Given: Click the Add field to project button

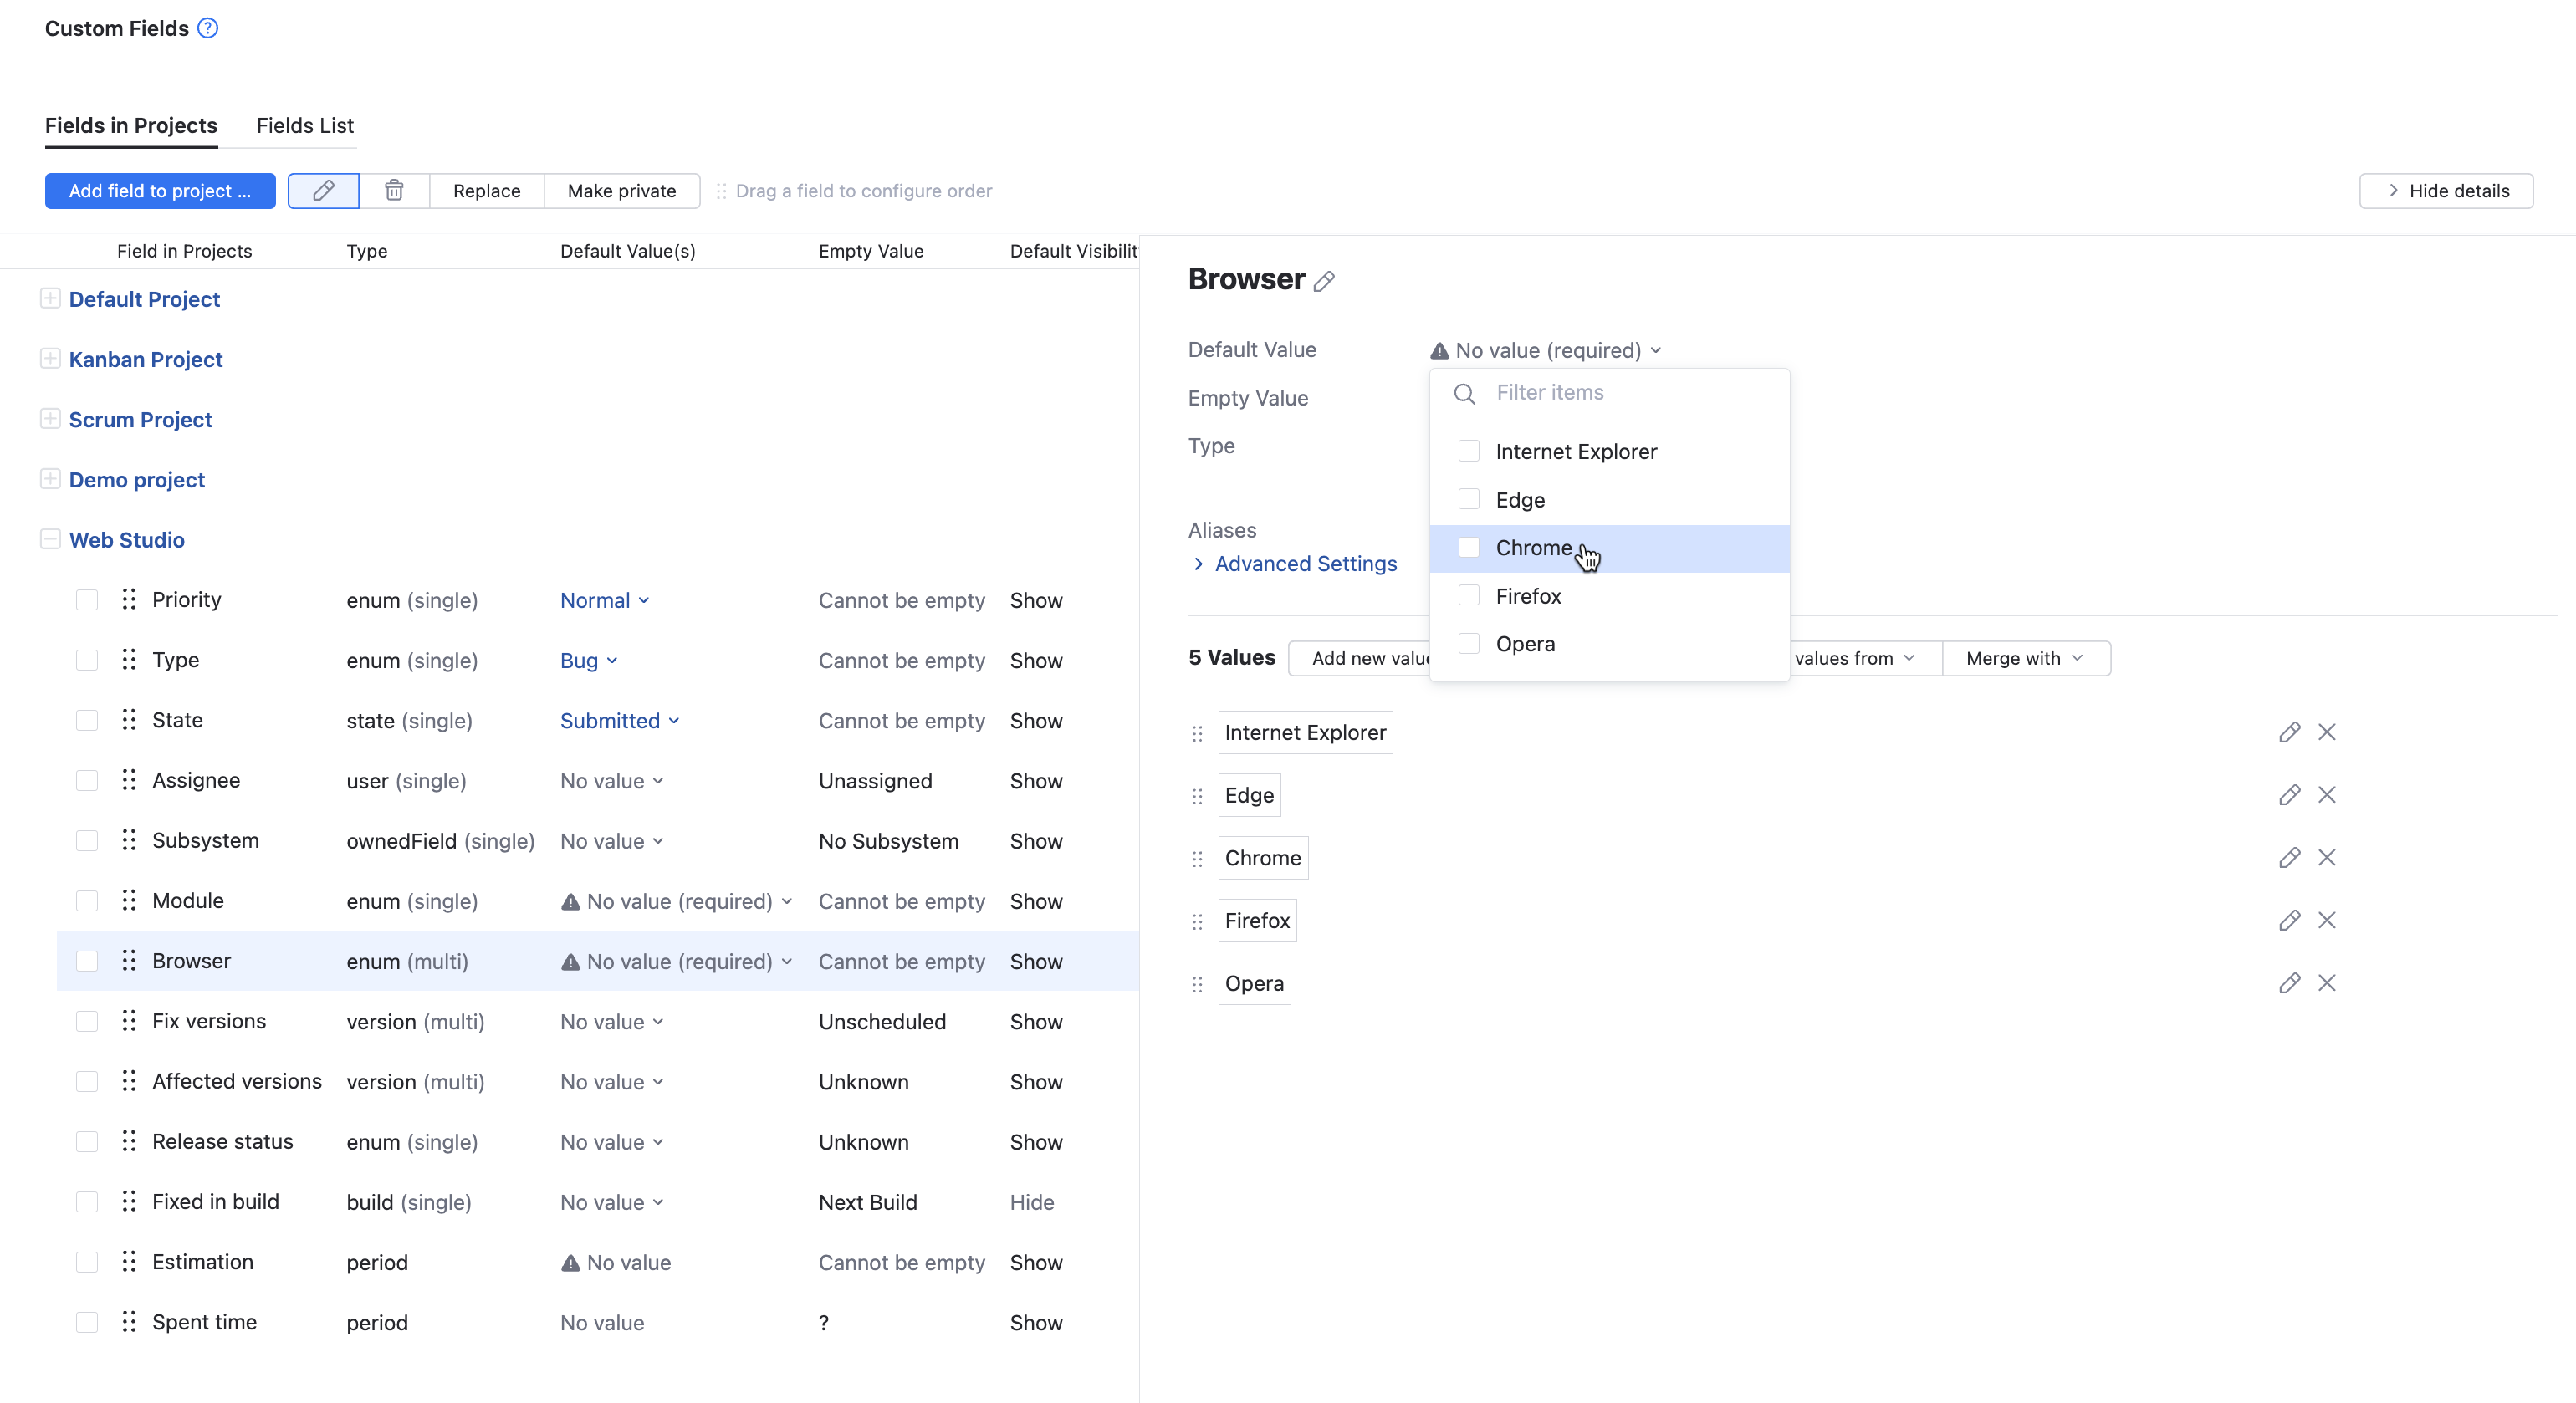Looking at the screenshot, I should (159, 190).
